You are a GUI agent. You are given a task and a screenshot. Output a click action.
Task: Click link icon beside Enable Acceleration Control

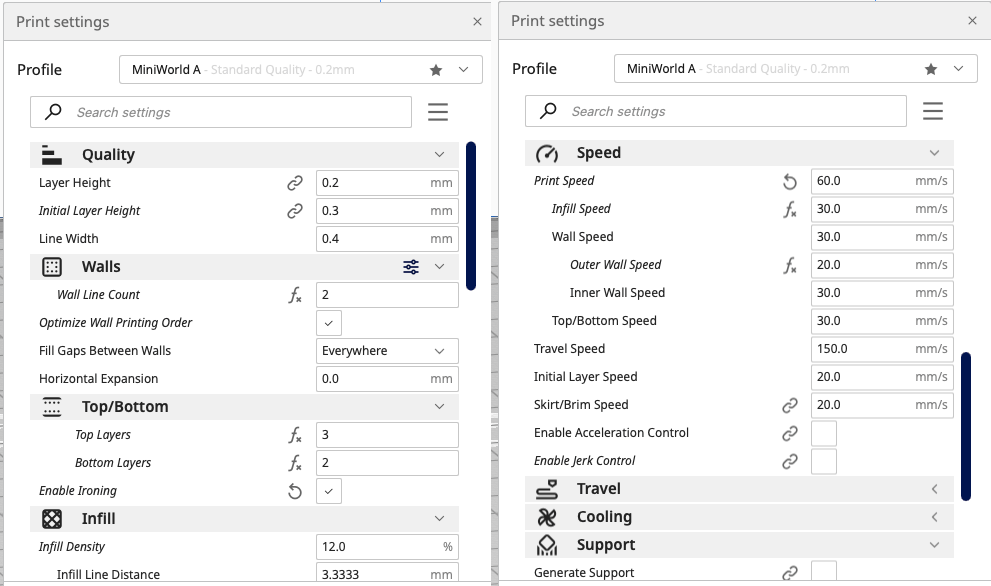click(789, 433)
